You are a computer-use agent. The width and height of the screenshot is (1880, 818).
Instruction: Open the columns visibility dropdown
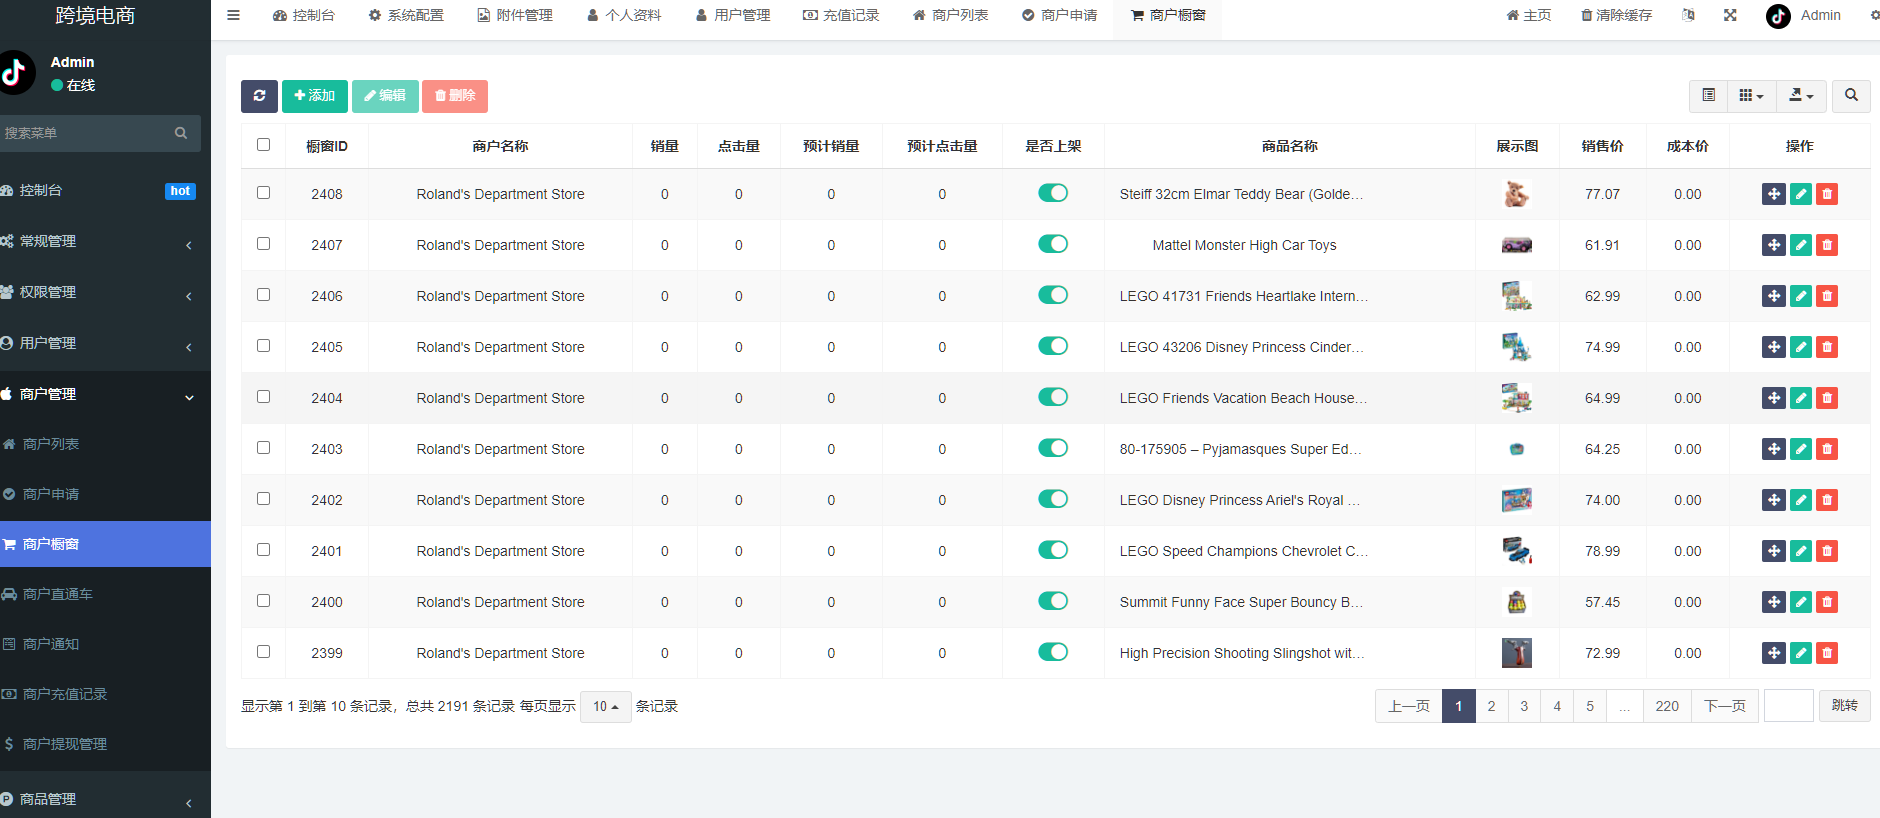point(1751,95)
